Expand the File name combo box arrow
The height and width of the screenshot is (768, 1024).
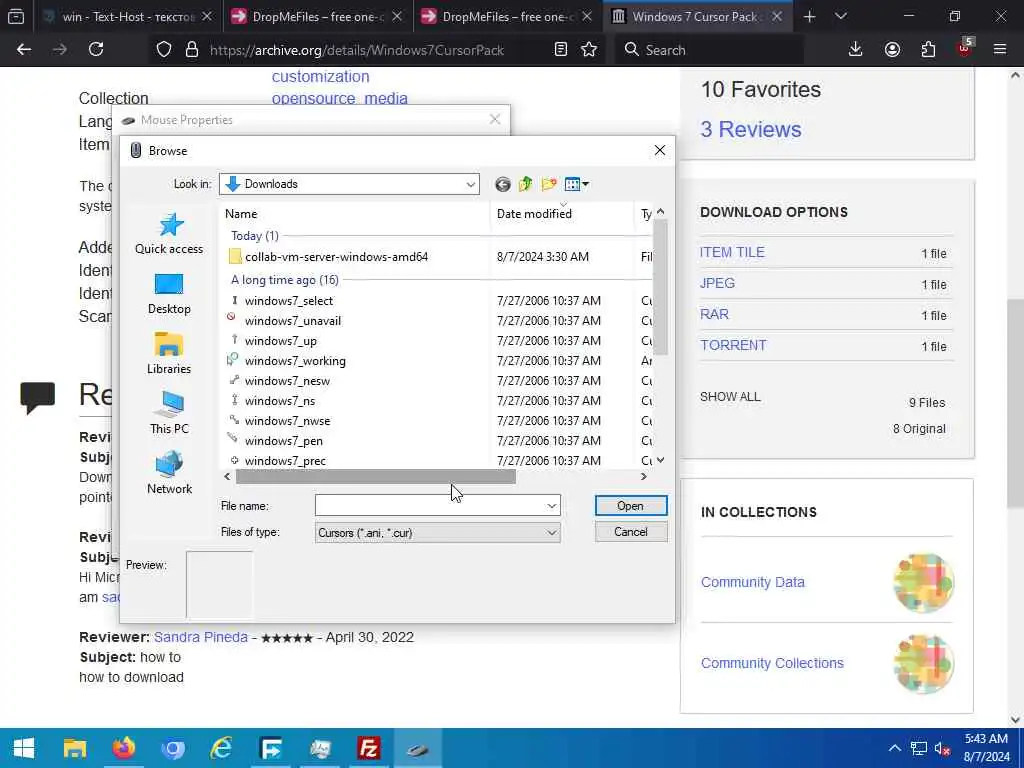click(x=552, y=505)
